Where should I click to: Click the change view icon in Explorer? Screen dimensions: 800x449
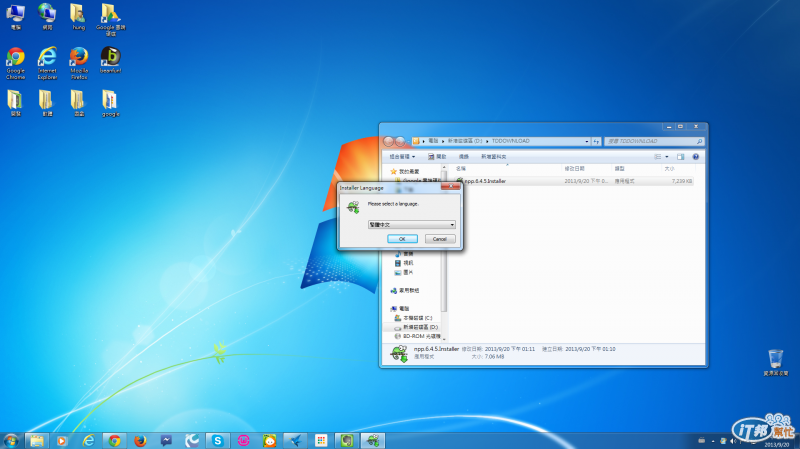(658, 157)
